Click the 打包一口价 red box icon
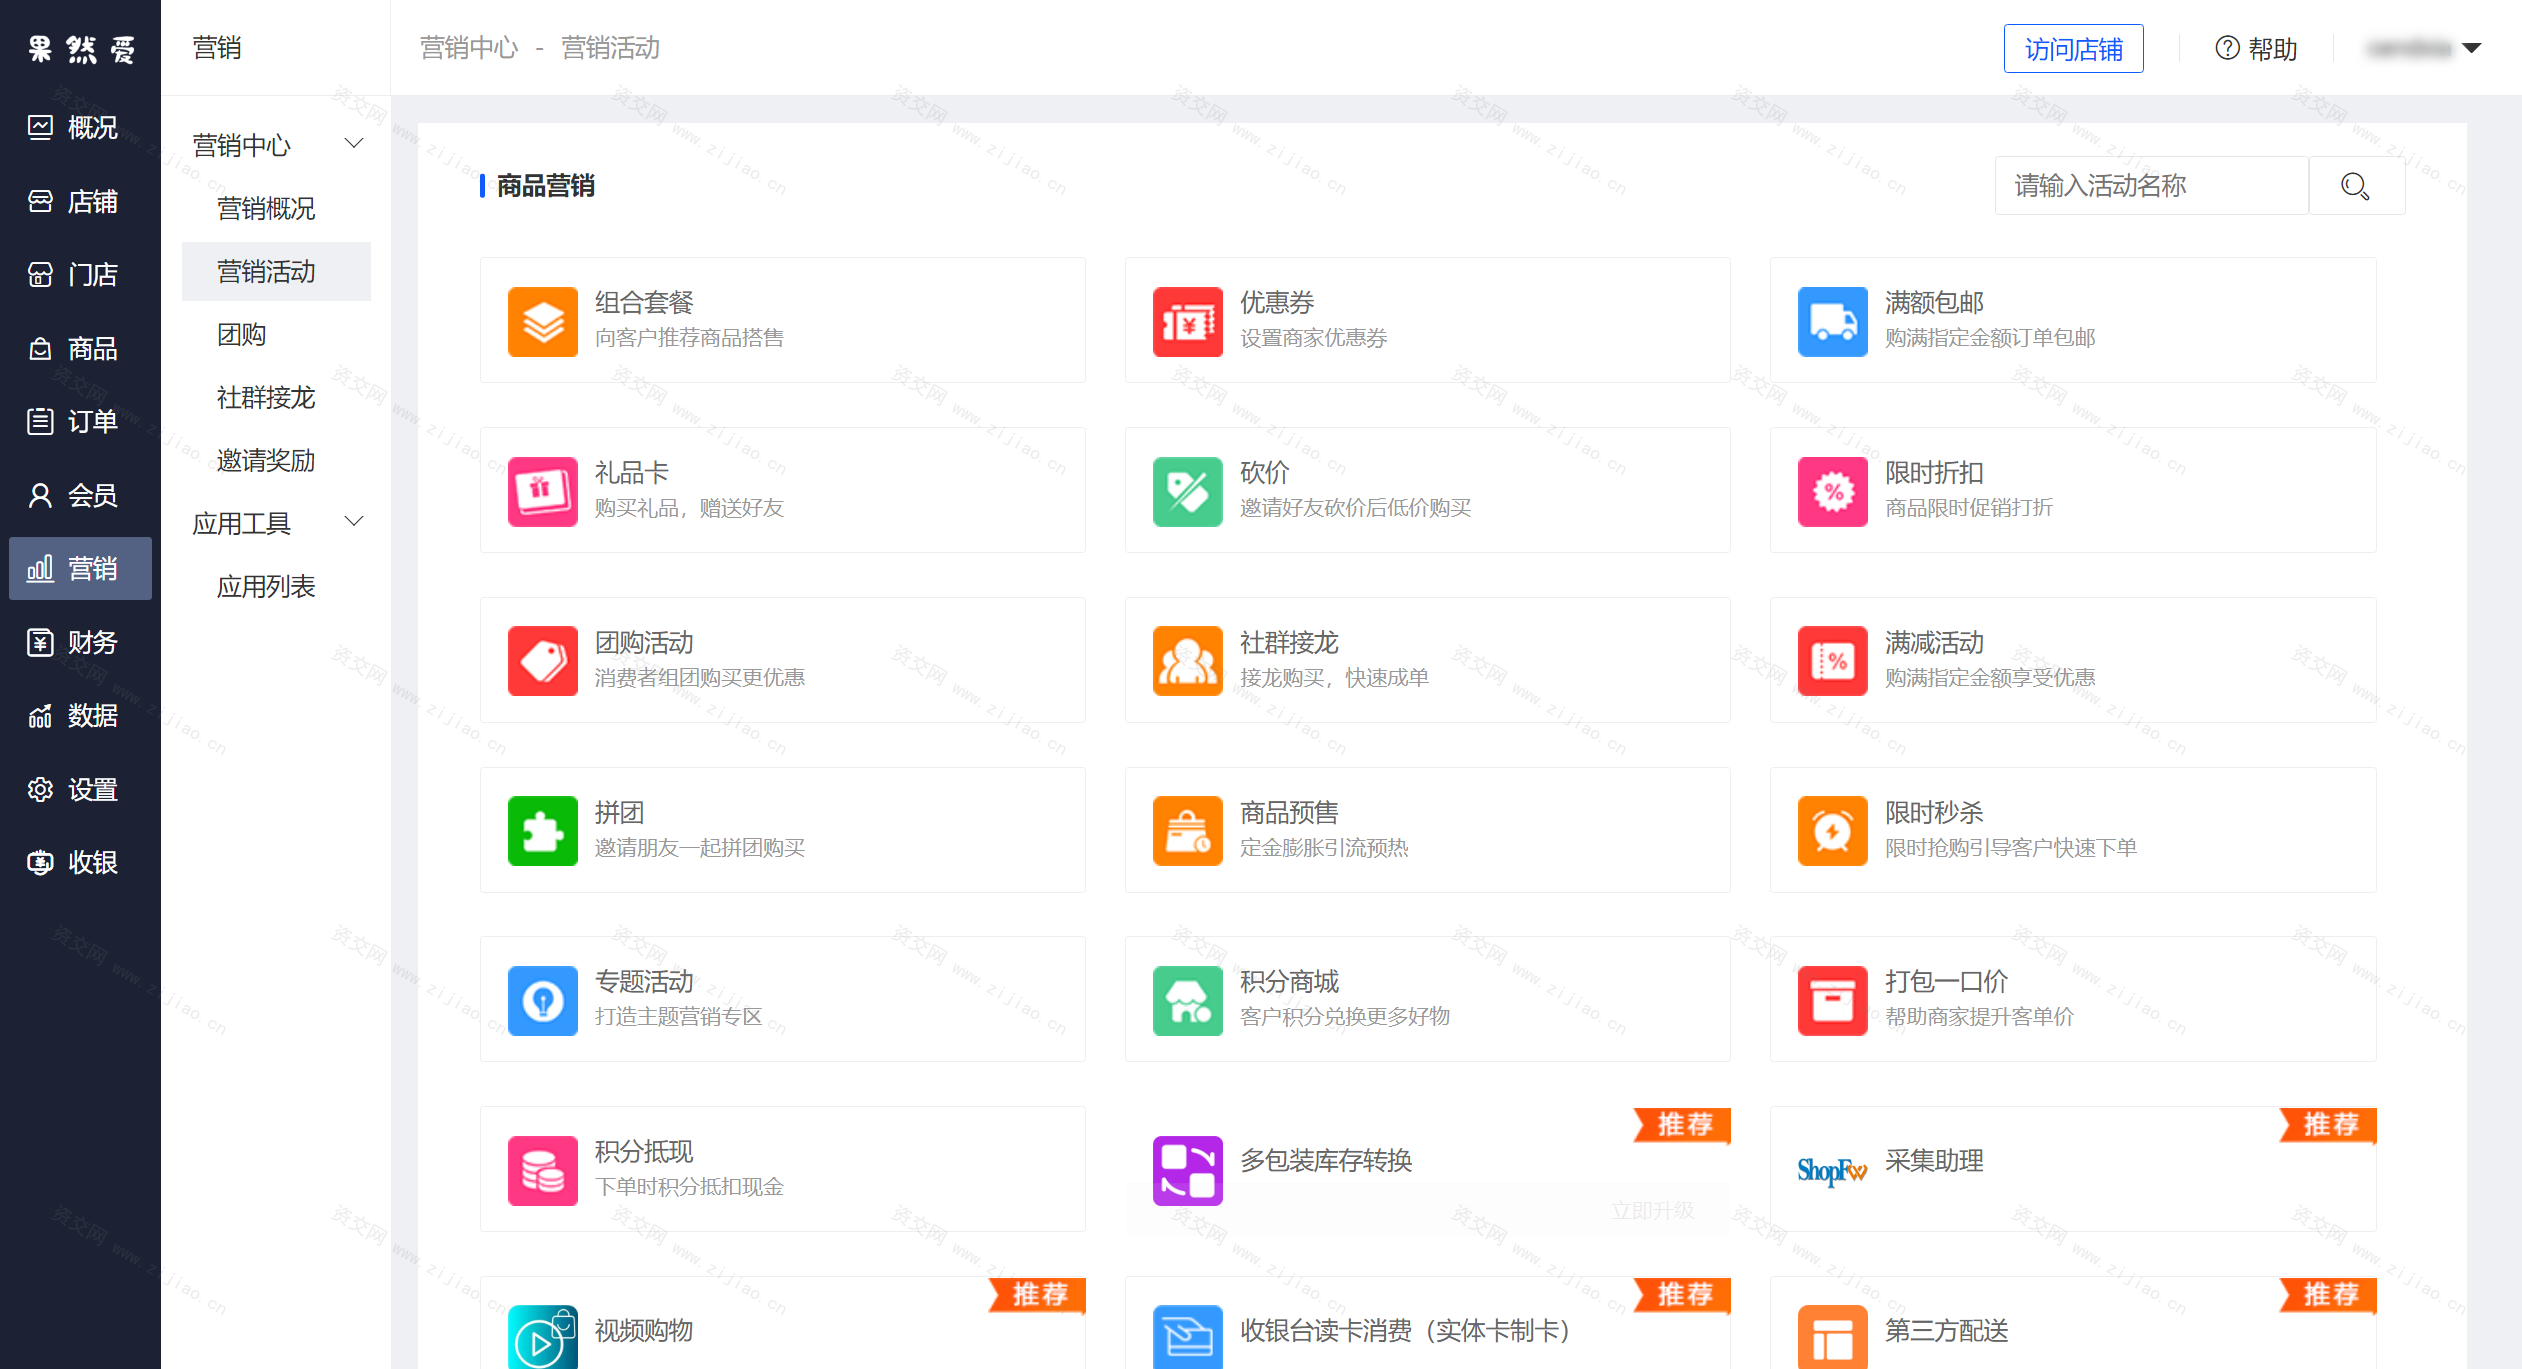Viewport: 2522px width, 1369px height. point(1832,1001)
